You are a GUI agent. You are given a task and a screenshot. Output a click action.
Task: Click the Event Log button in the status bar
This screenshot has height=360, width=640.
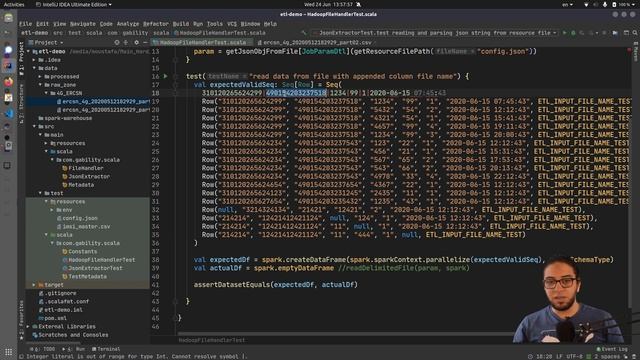click(611, 349)
